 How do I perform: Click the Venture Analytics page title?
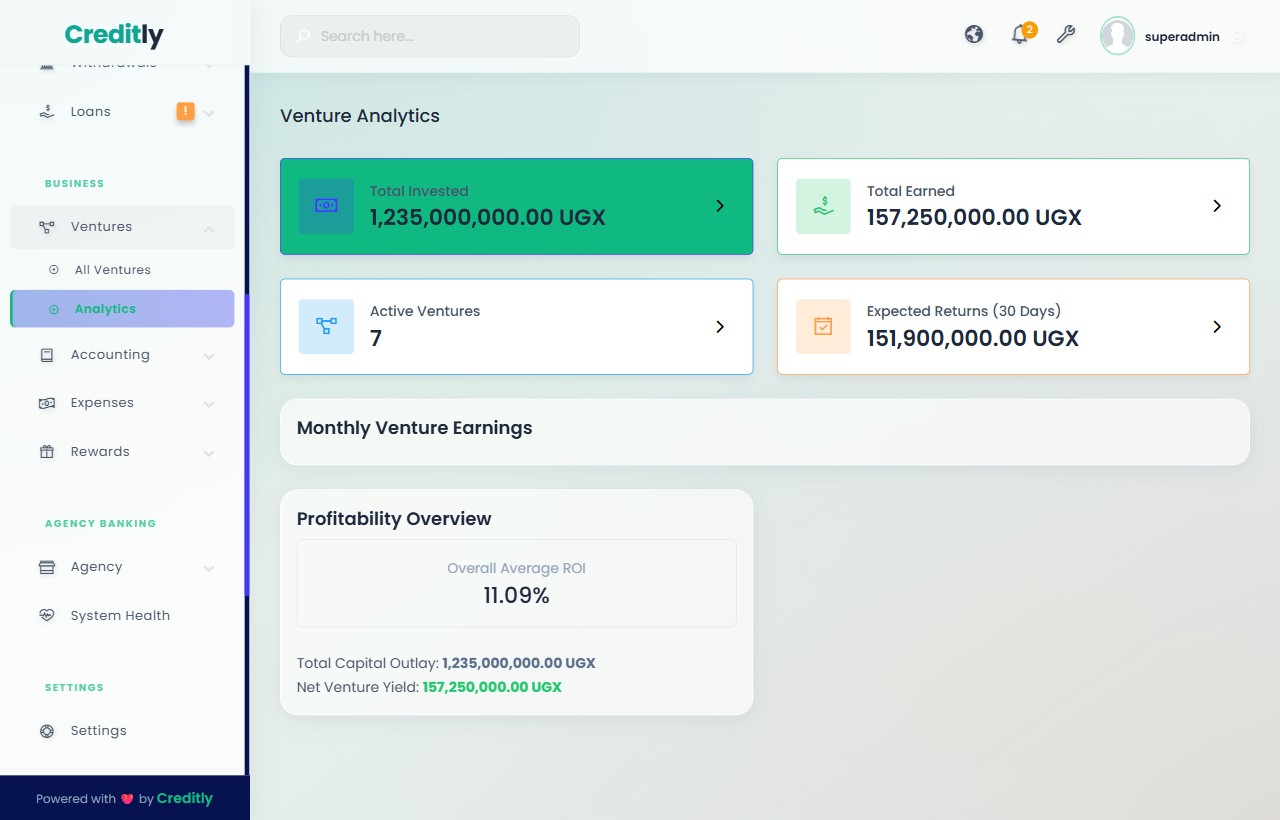click(360, 116)
